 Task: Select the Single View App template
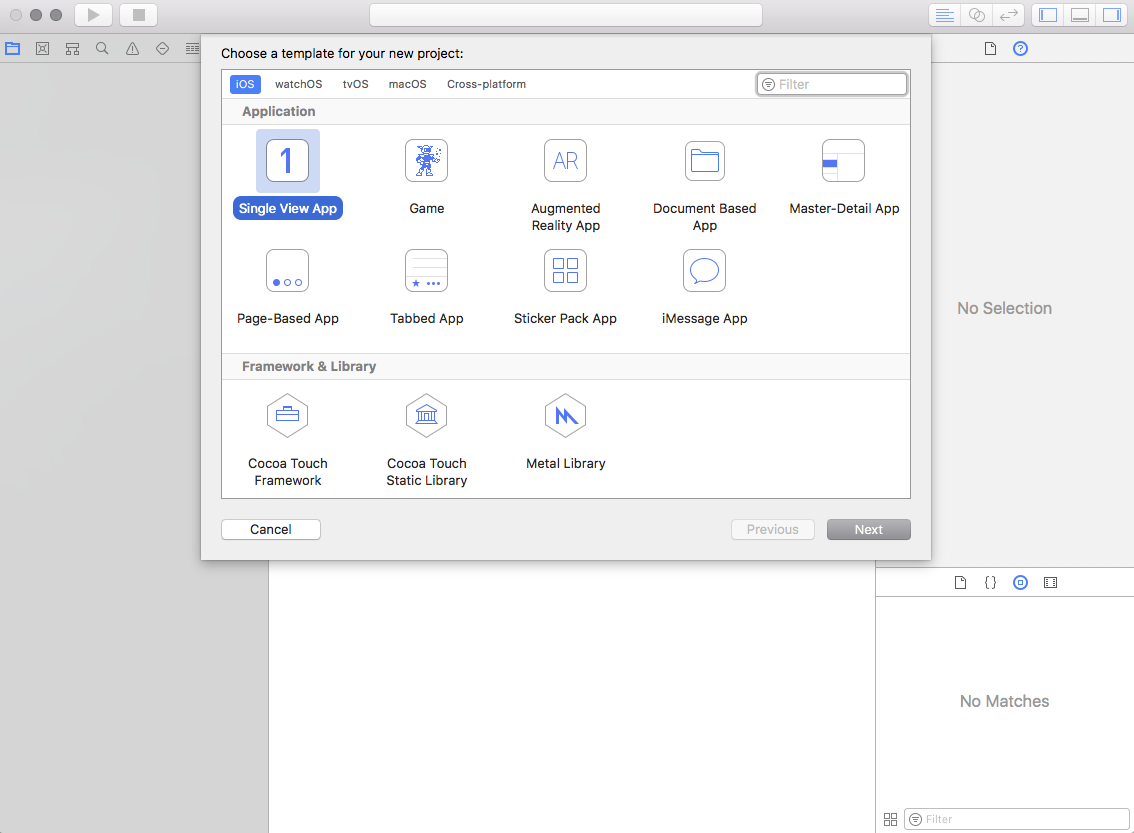click(x=287, y=174)
